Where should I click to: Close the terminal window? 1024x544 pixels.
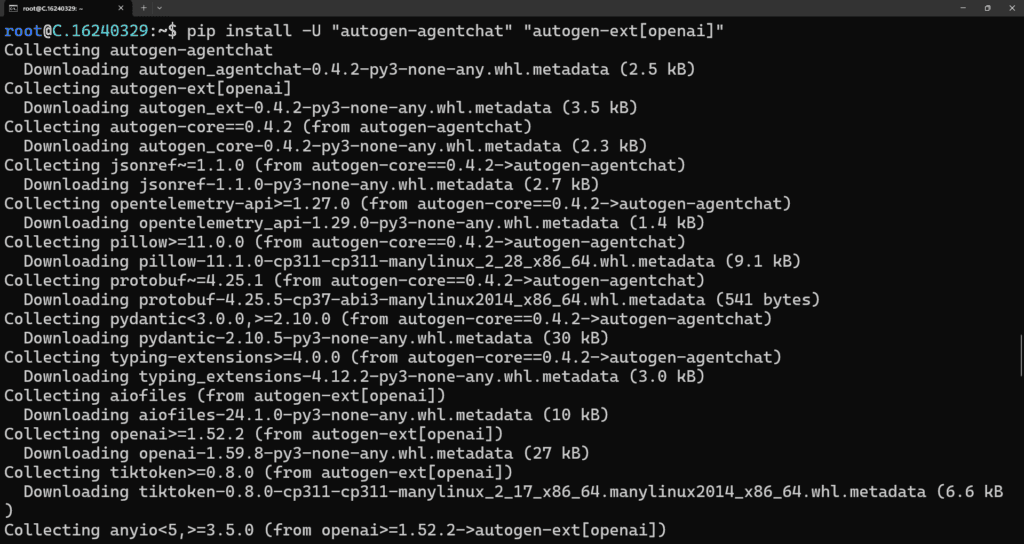pos(1012,8)
